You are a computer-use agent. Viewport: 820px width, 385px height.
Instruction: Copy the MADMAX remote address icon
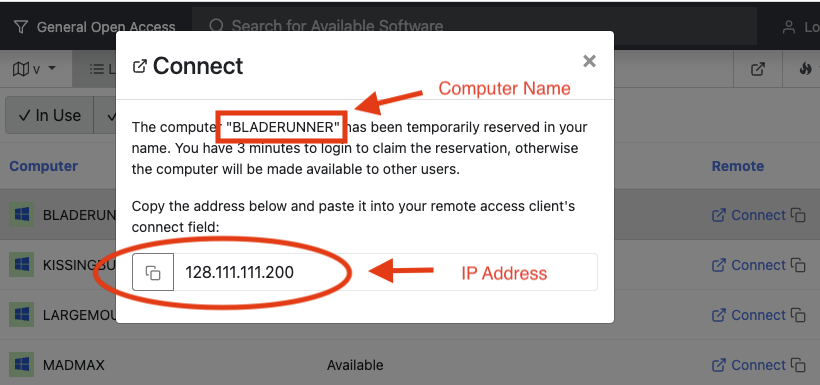[x=798, y=365]
